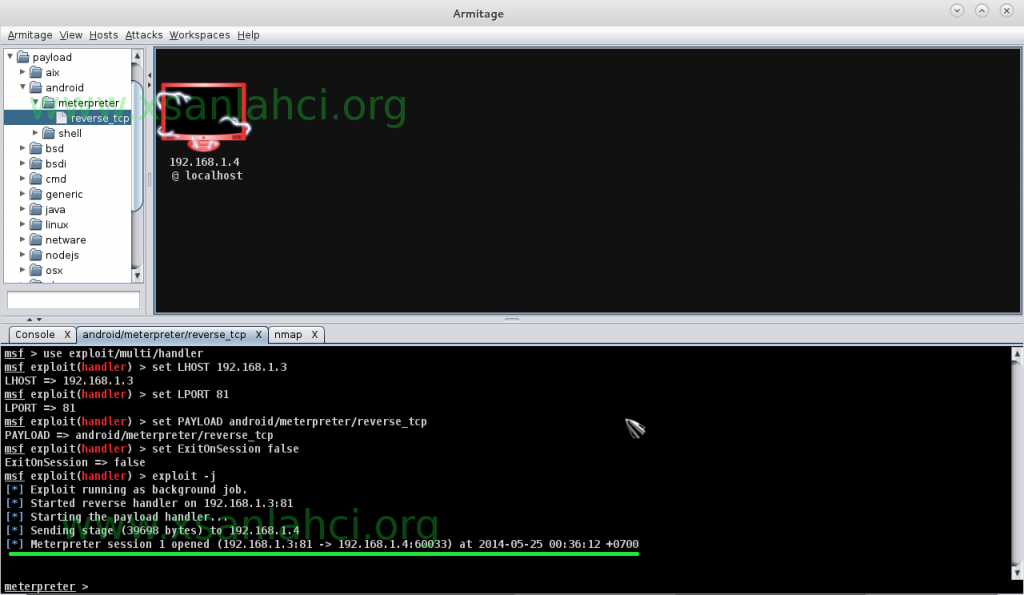Viewport: 1024px width, 595px height.
Task: Click the shell folder icon
Action: coord(48,133)
